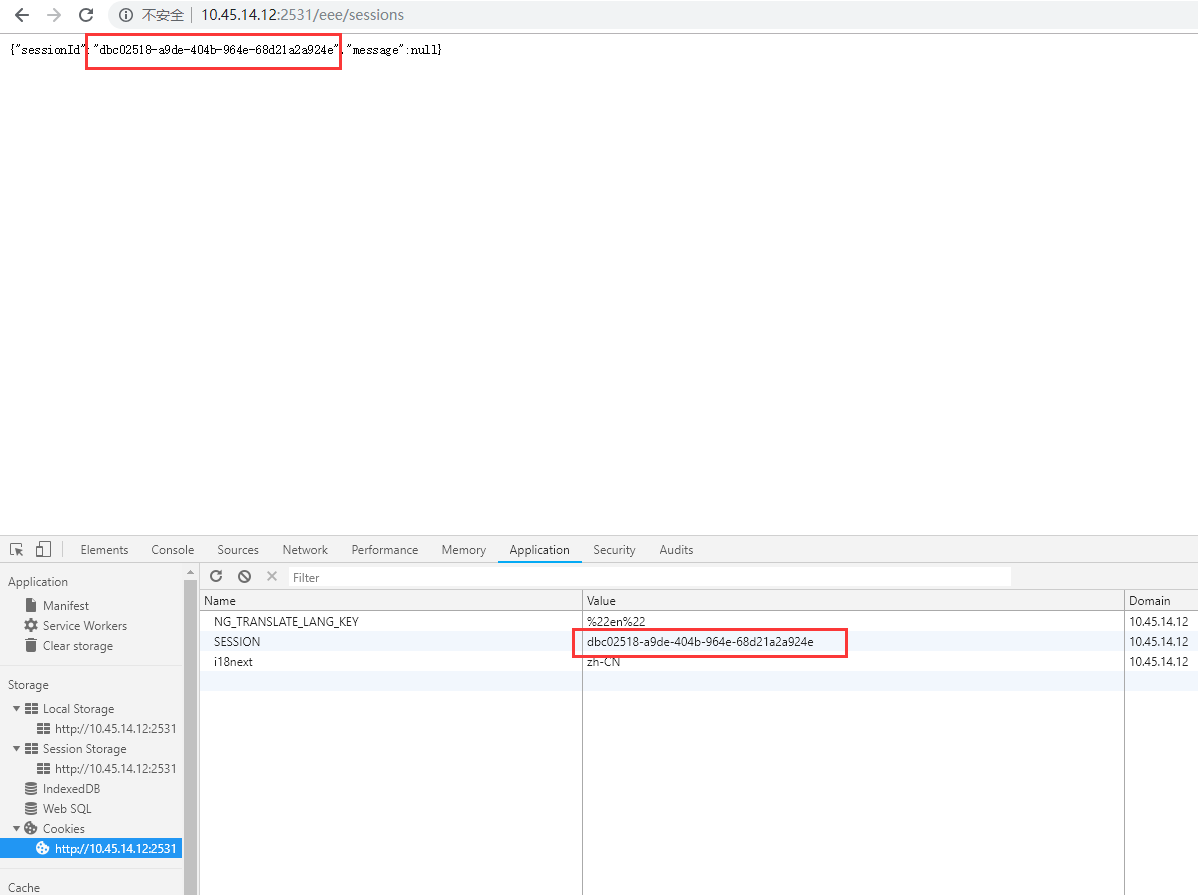Switch to the Memory tab
The width and height of the screenshot is (1198, 895).
(463, 550)
